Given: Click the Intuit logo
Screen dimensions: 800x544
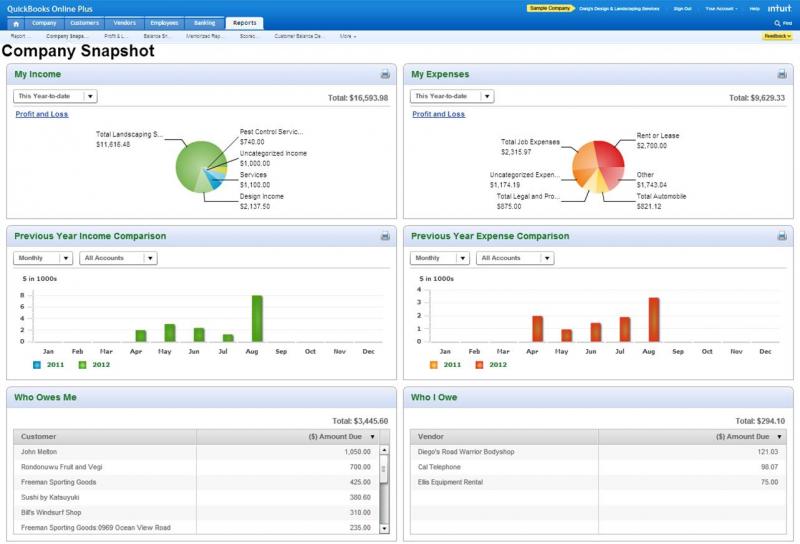Looking at the screenshot, I should click(x=779, y=8).
